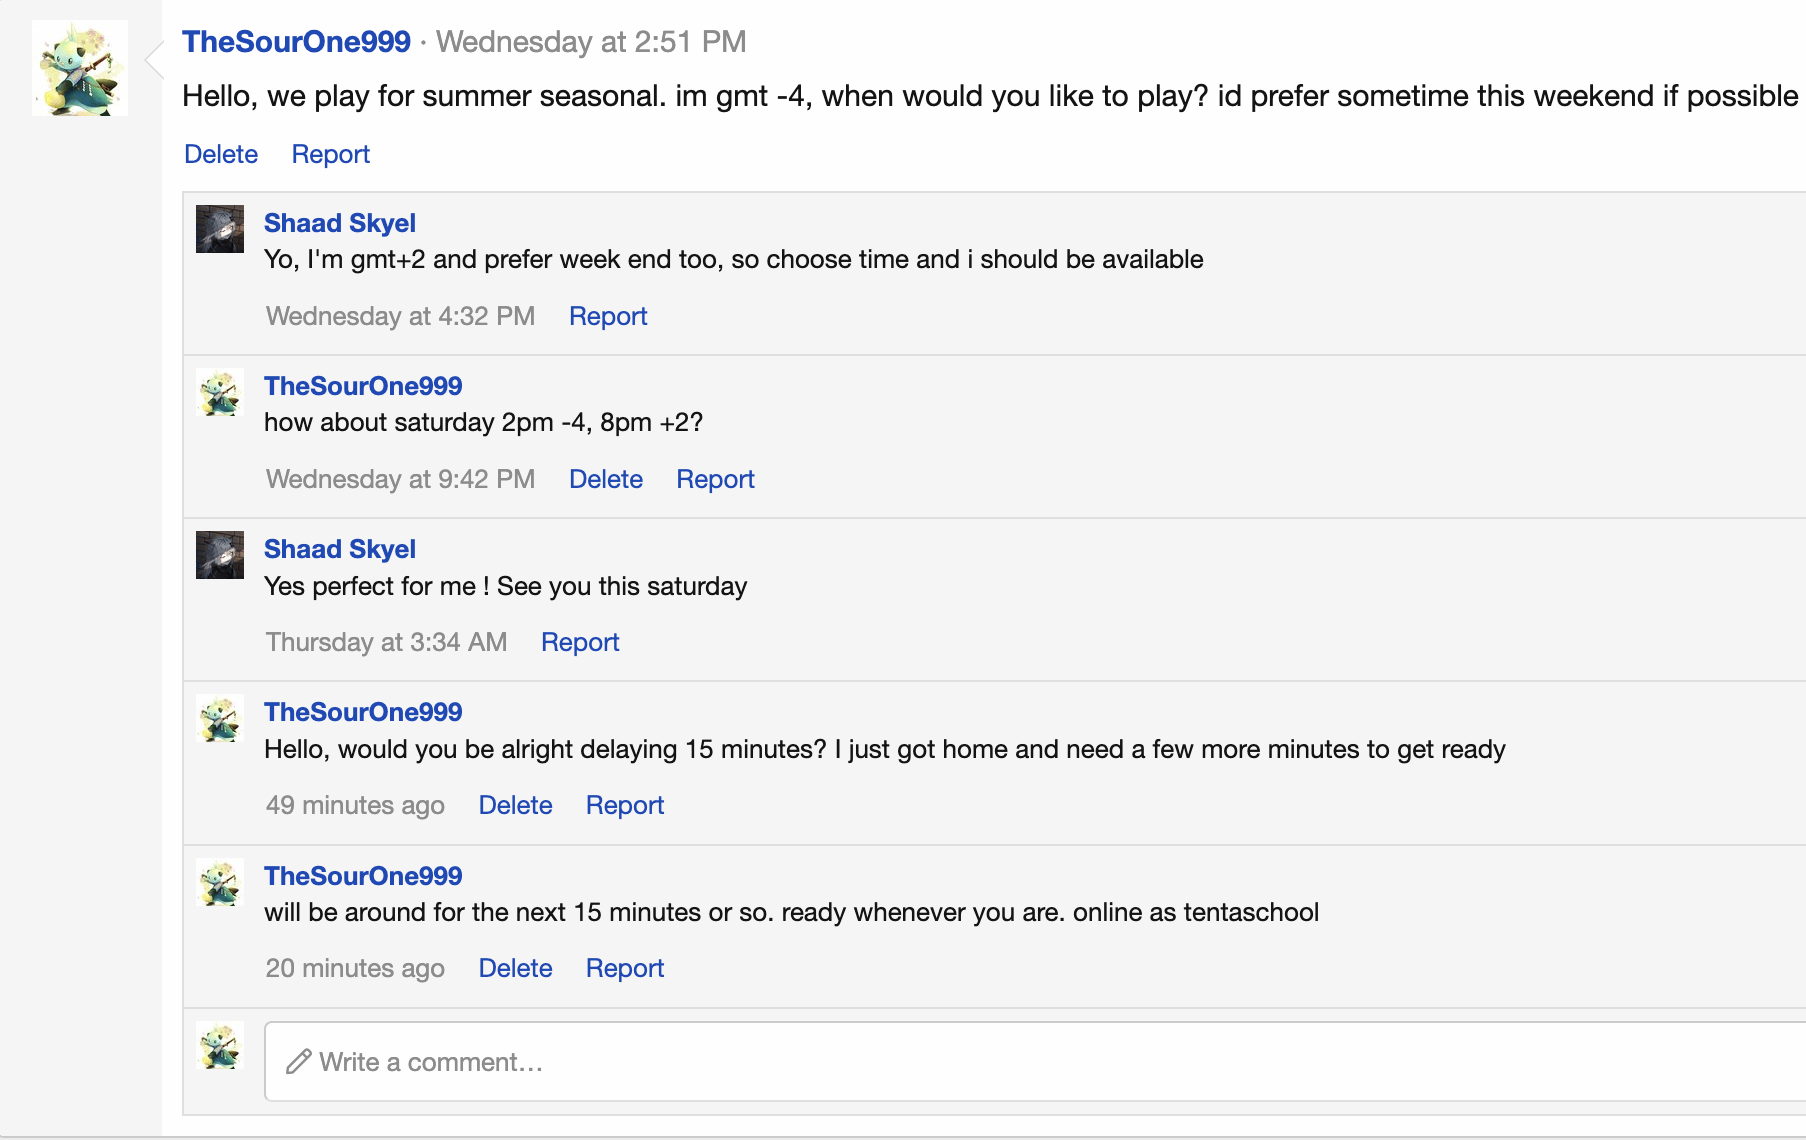This screenshot has height=1140, width=1806.
Task: Click avatar beside the delaying 15 minutes comment
Action: click(220, 718)
